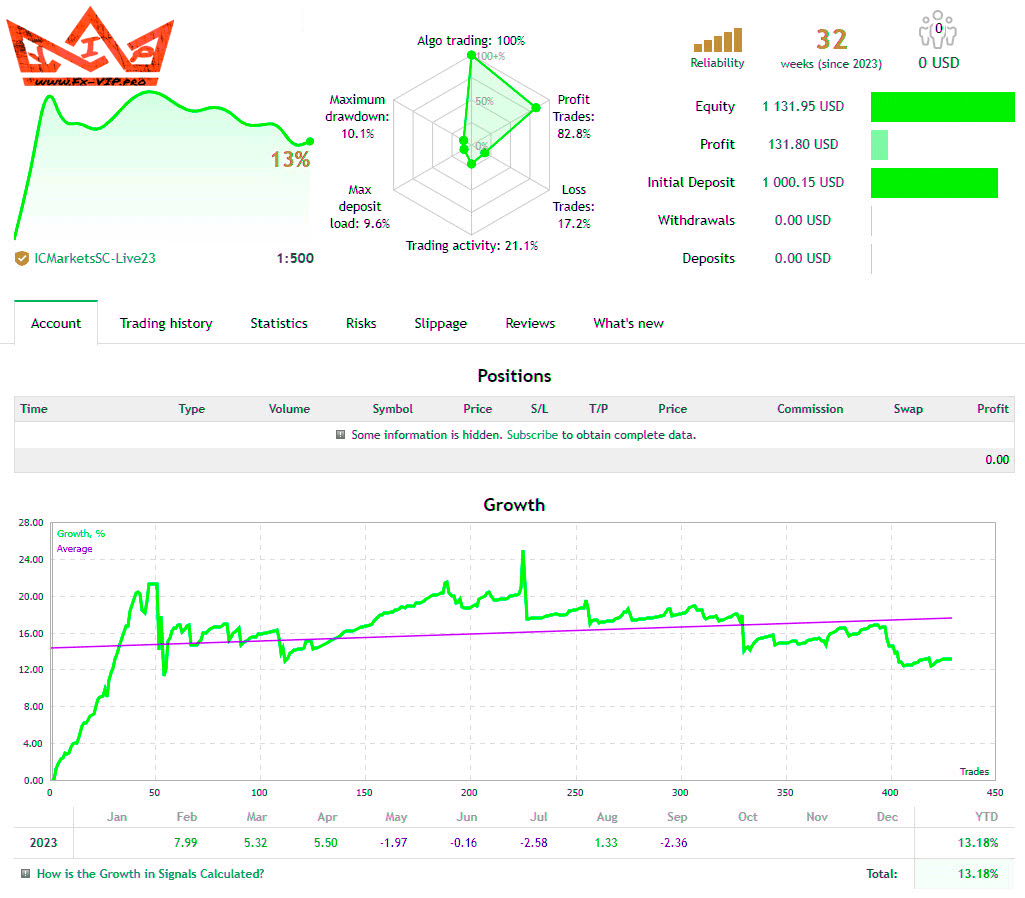The width and height of the screenshot is (1025, 898).
Task: Click the question icon beside Growth calculation link
Action: (25, 873)
